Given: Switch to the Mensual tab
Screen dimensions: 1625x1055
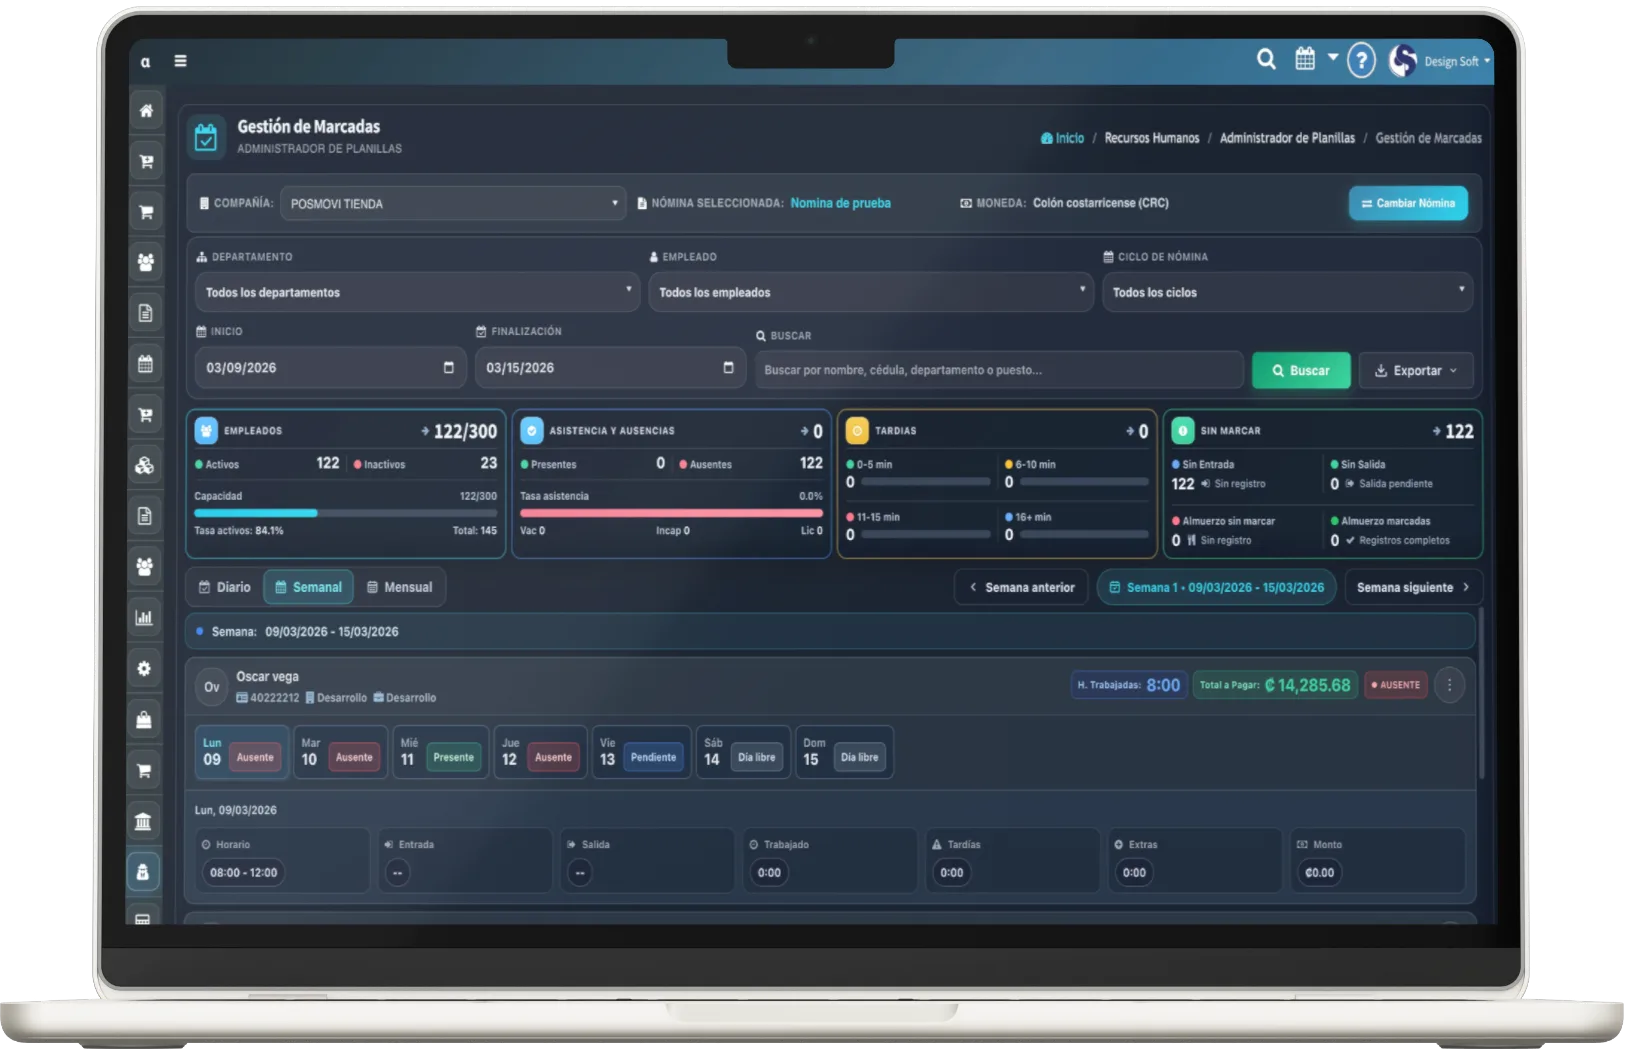Looking at the screenshot, I should (x=399, y=587).
